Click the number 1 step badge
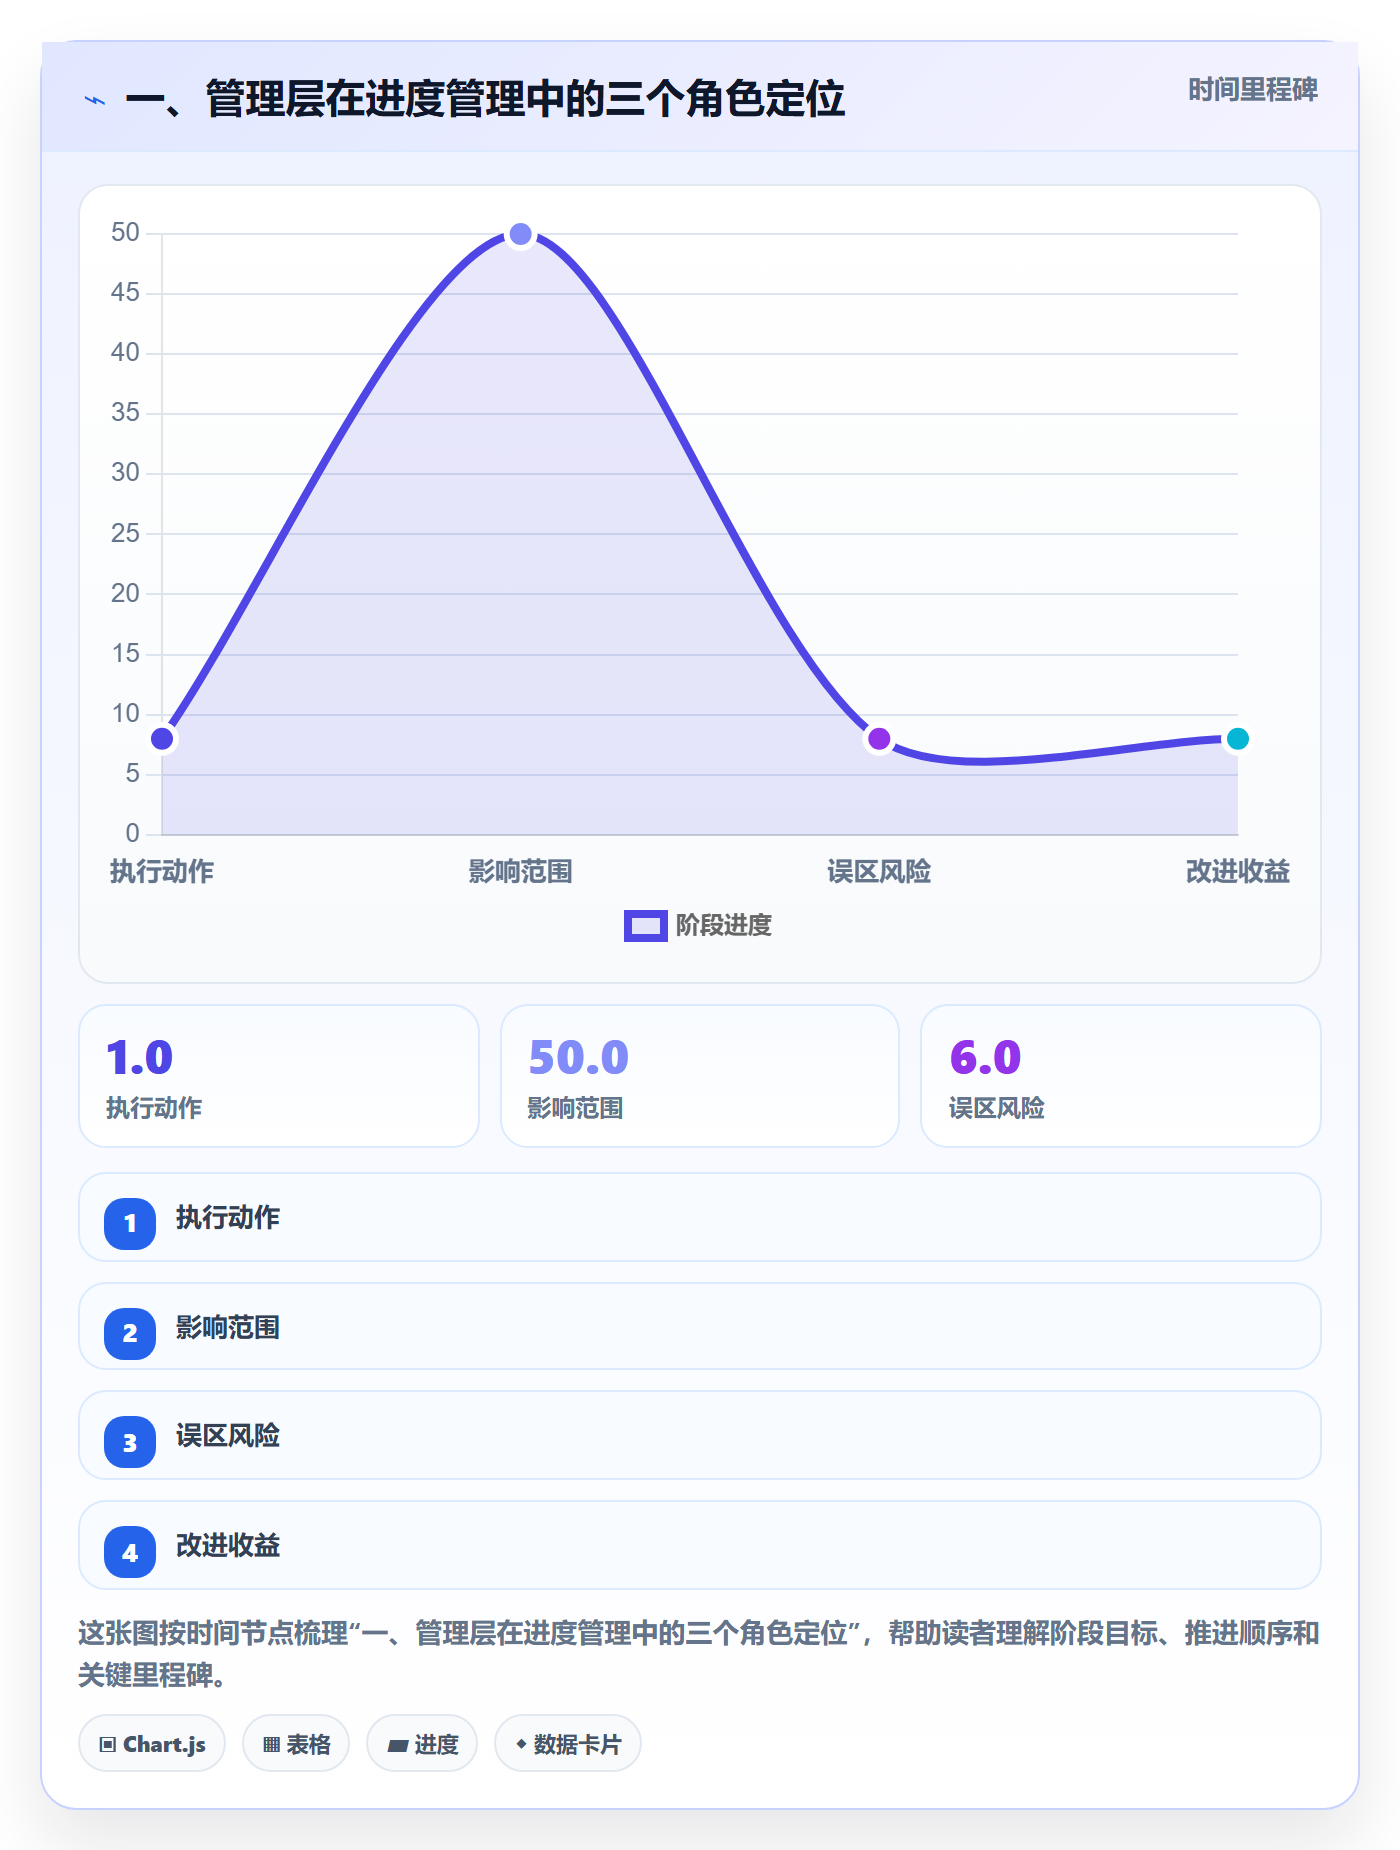 (130, 1223)
